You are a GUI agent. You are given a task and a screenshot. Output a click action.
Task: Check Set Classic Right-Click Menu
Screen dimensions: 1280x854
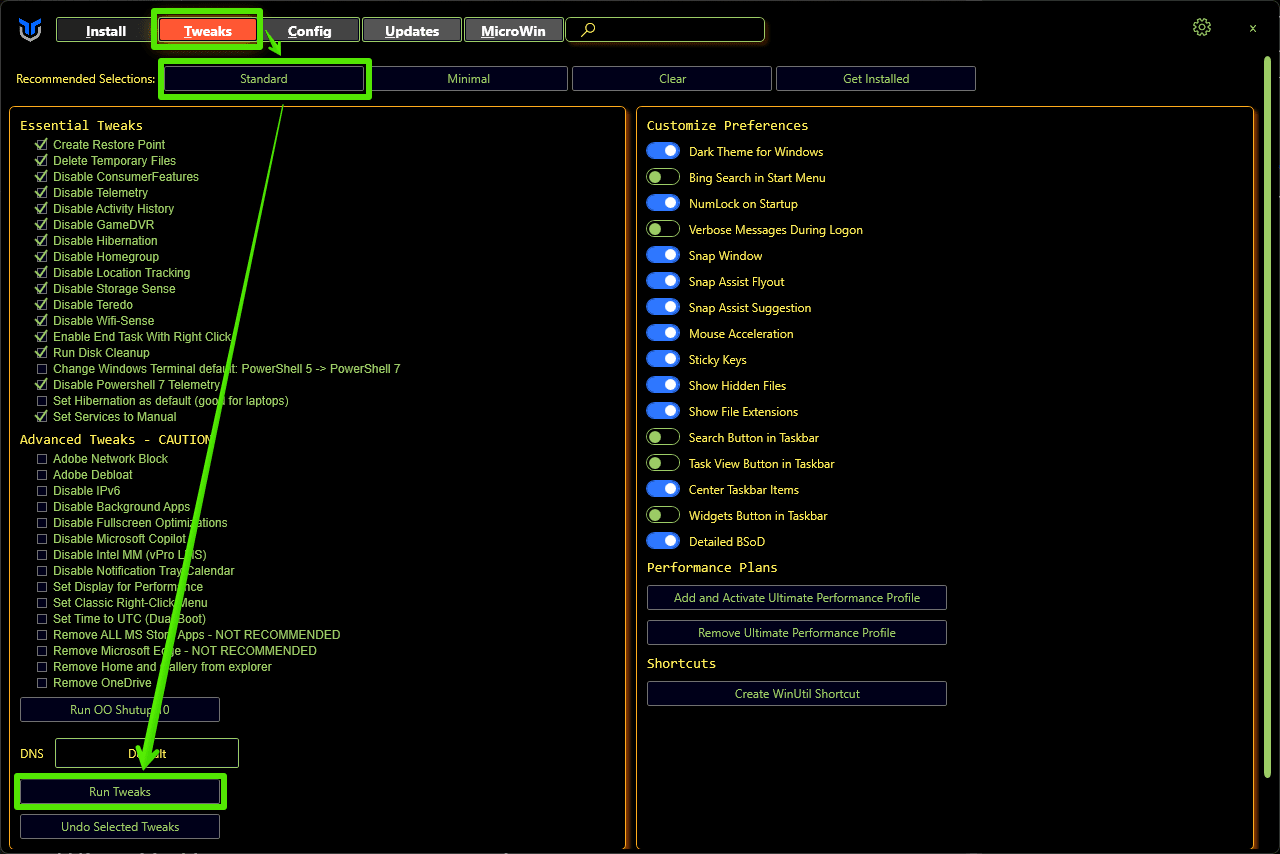pyautogui.click(x=42, y=603)
